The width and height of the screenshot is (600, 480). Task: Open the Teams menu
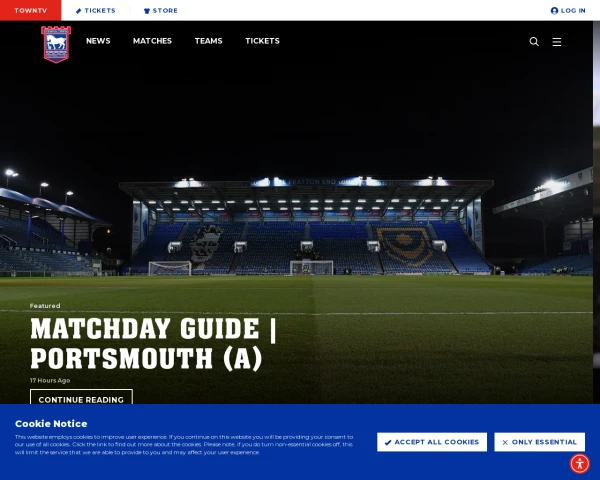coord(209,41)
